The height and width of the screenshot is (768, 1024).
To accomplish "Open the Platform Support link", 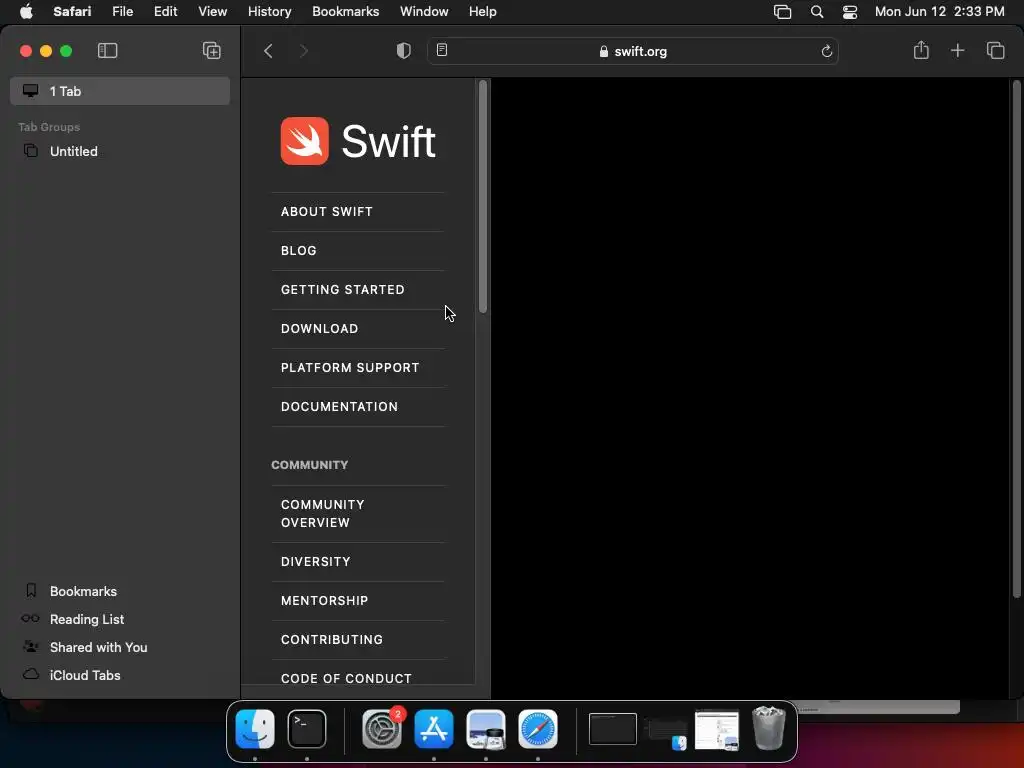I will (350, 368).
